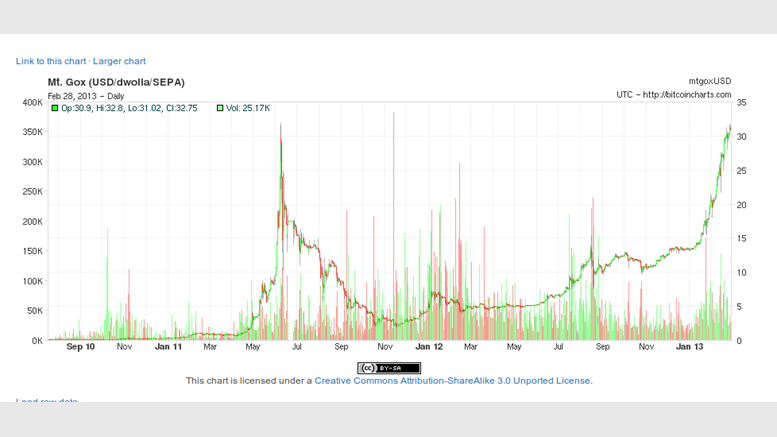Click the '300K' volume axis label
Image resolution: width=777 pixels, height=437 pixels.
[33, 162]
